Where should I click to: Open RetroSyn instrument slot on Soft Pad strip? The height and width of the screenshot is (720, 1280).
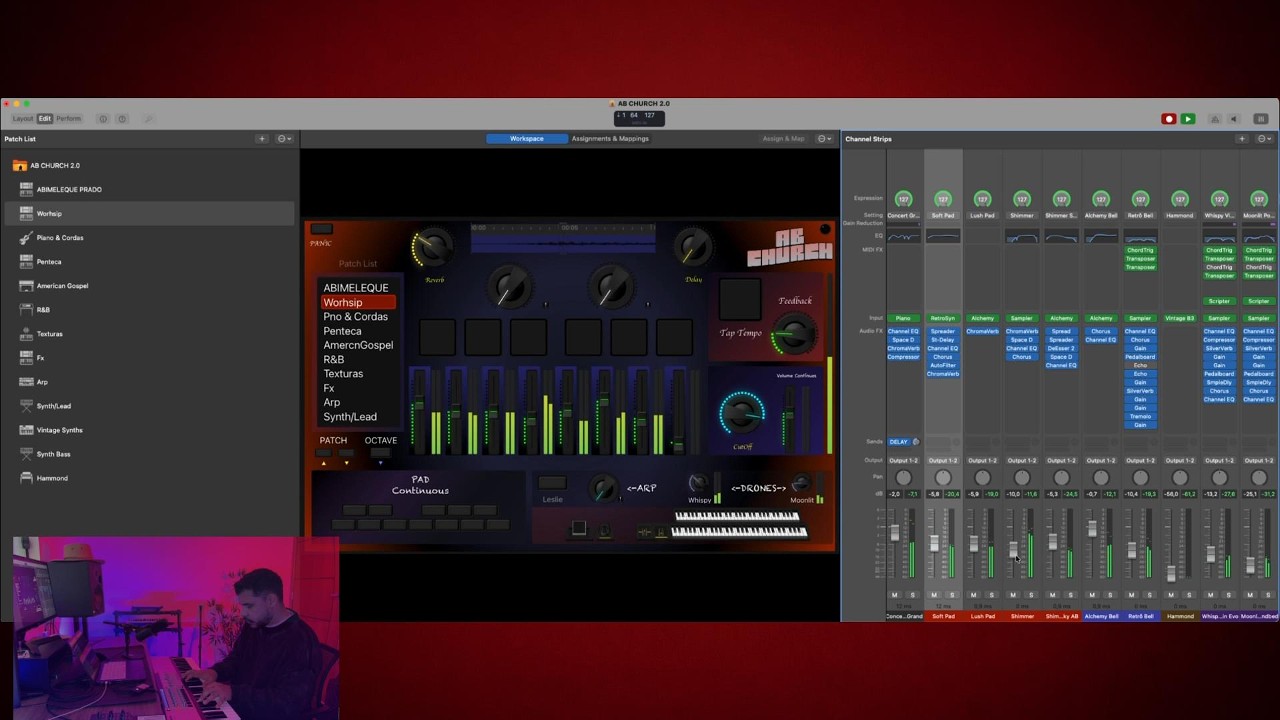[x=943, y=319]
